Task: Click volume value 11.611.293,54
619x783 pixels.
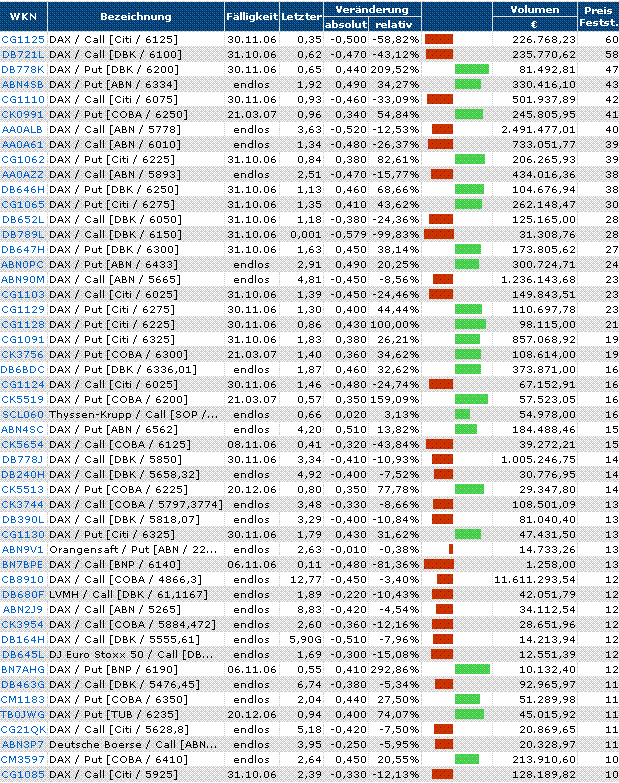Action: coord(535,579)
